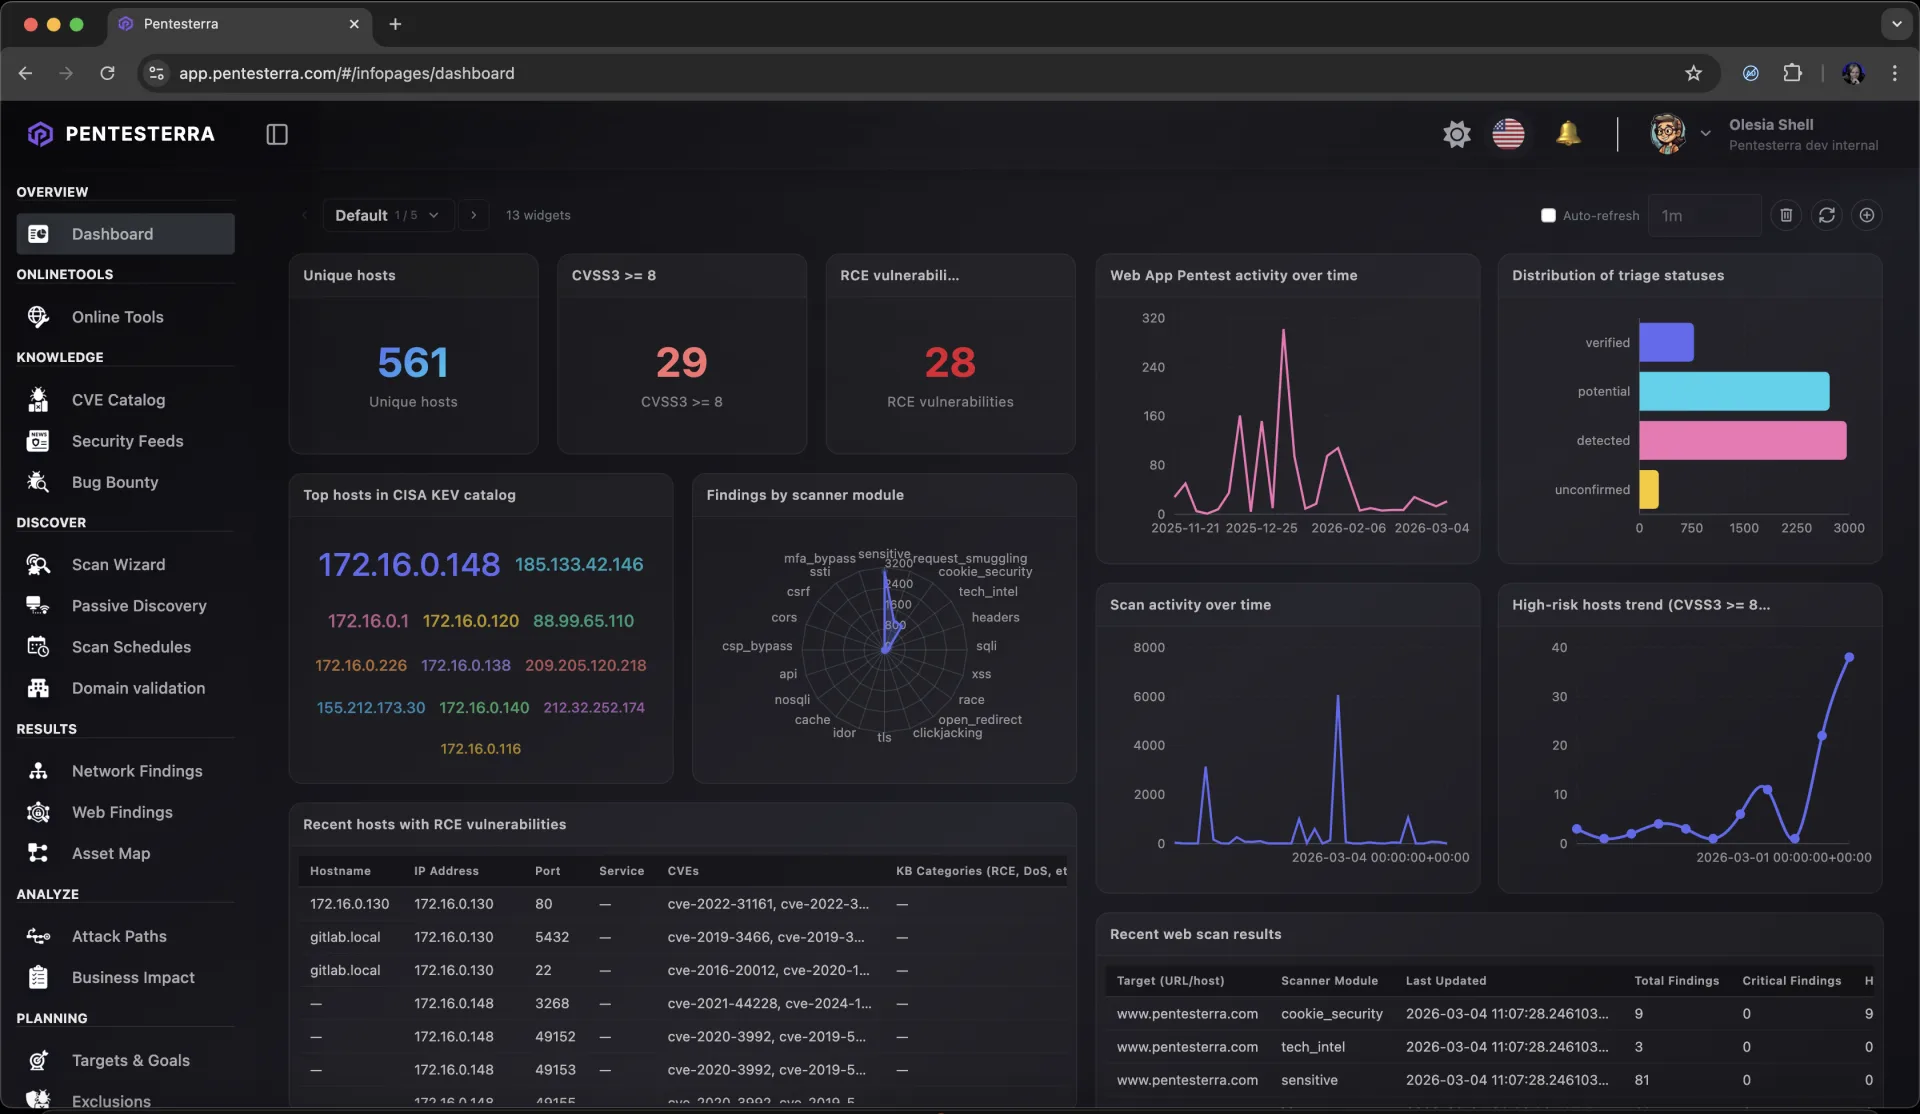Collapse the sidebar panel

[x=277, y=134]
